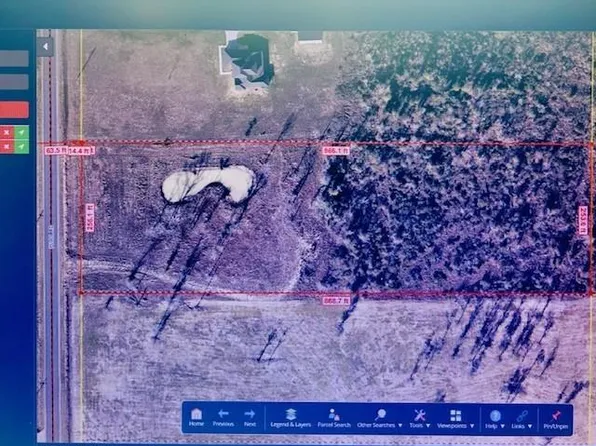Open the Tools dropdown menu
Image resolution: width=596 pixels, height=446 pixels.
point(420,419)
